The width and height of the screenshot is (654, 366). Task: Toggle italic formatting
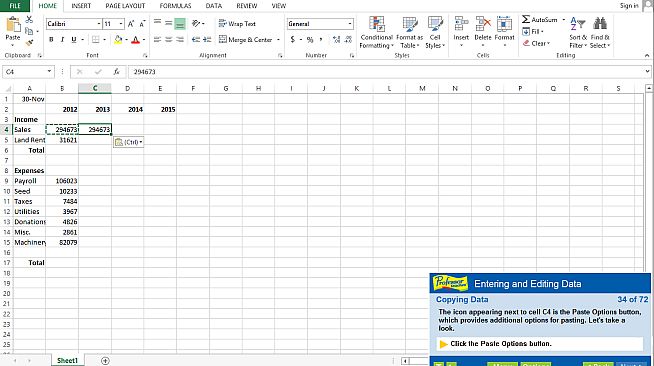[62, 40]
